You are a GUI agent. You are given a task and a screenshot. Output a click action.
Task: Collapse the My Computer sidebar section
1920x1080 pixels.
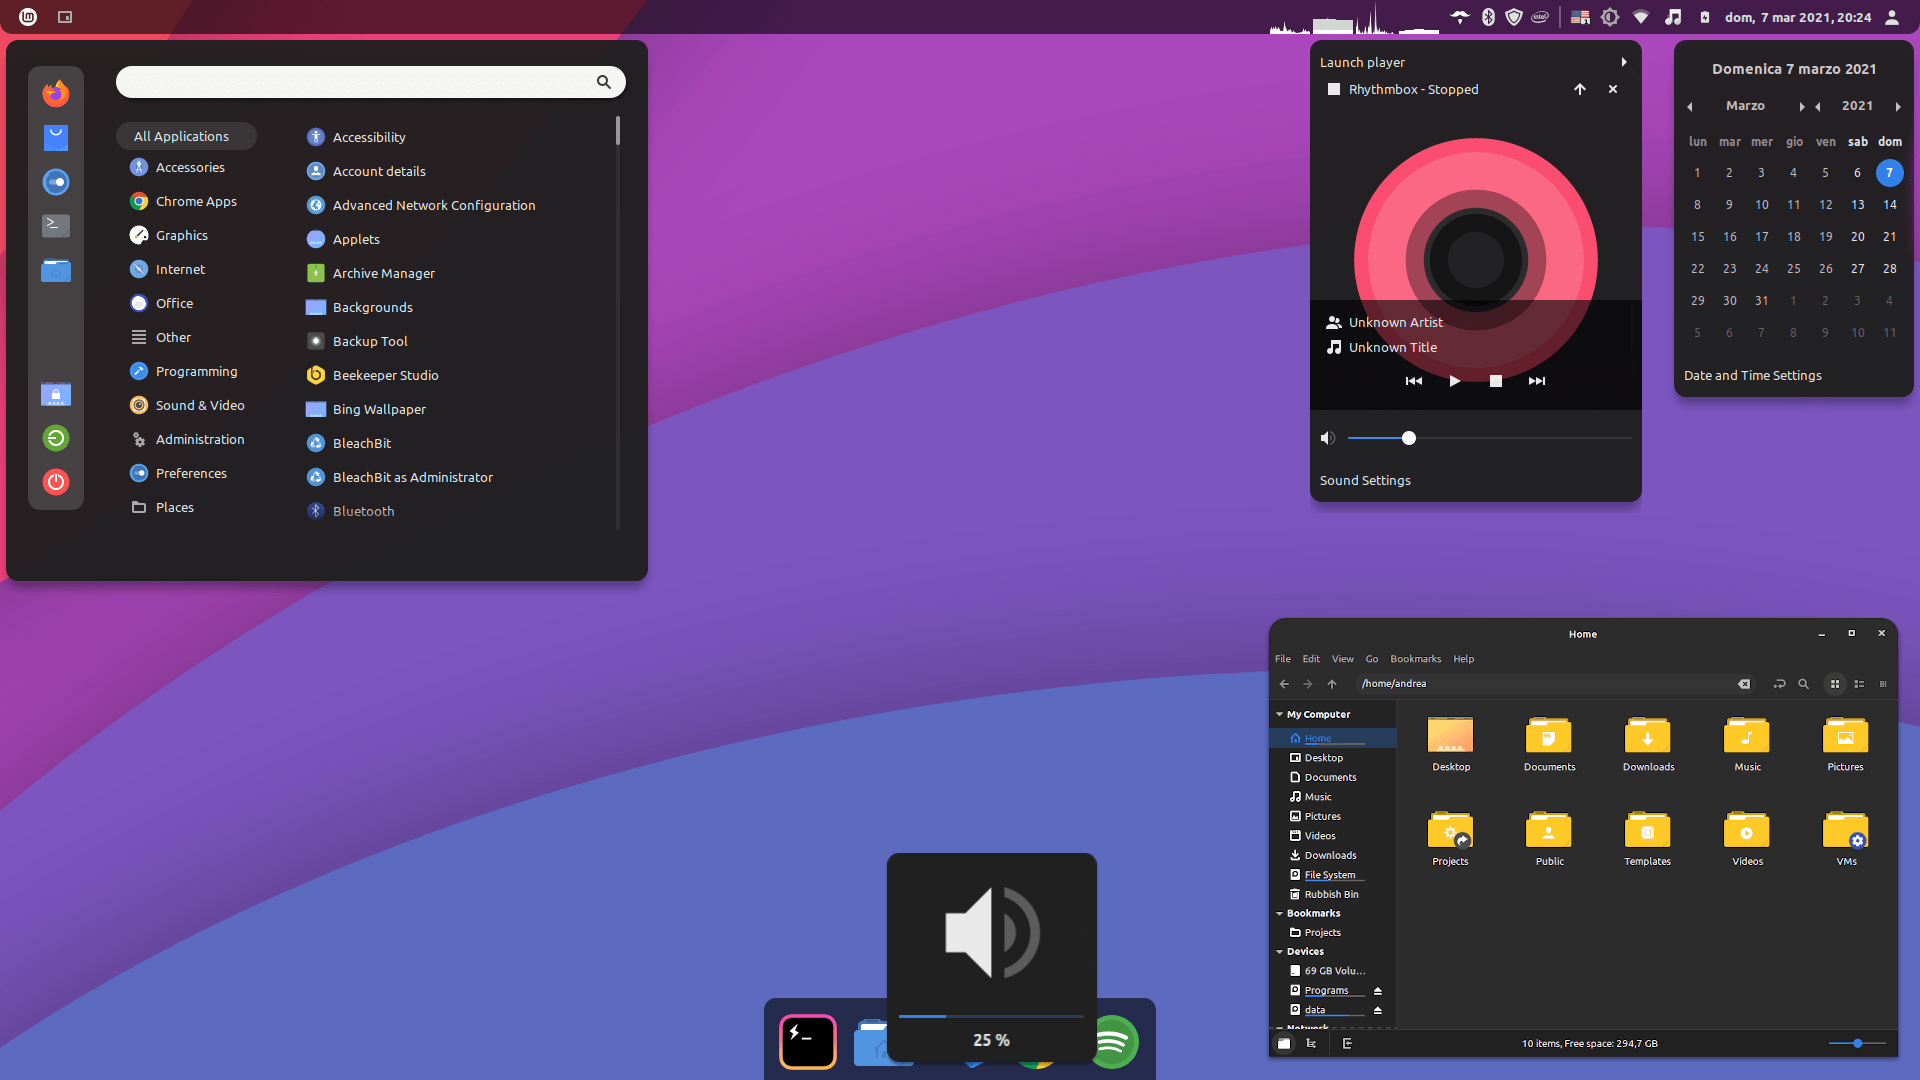[x=1279, y=715]
